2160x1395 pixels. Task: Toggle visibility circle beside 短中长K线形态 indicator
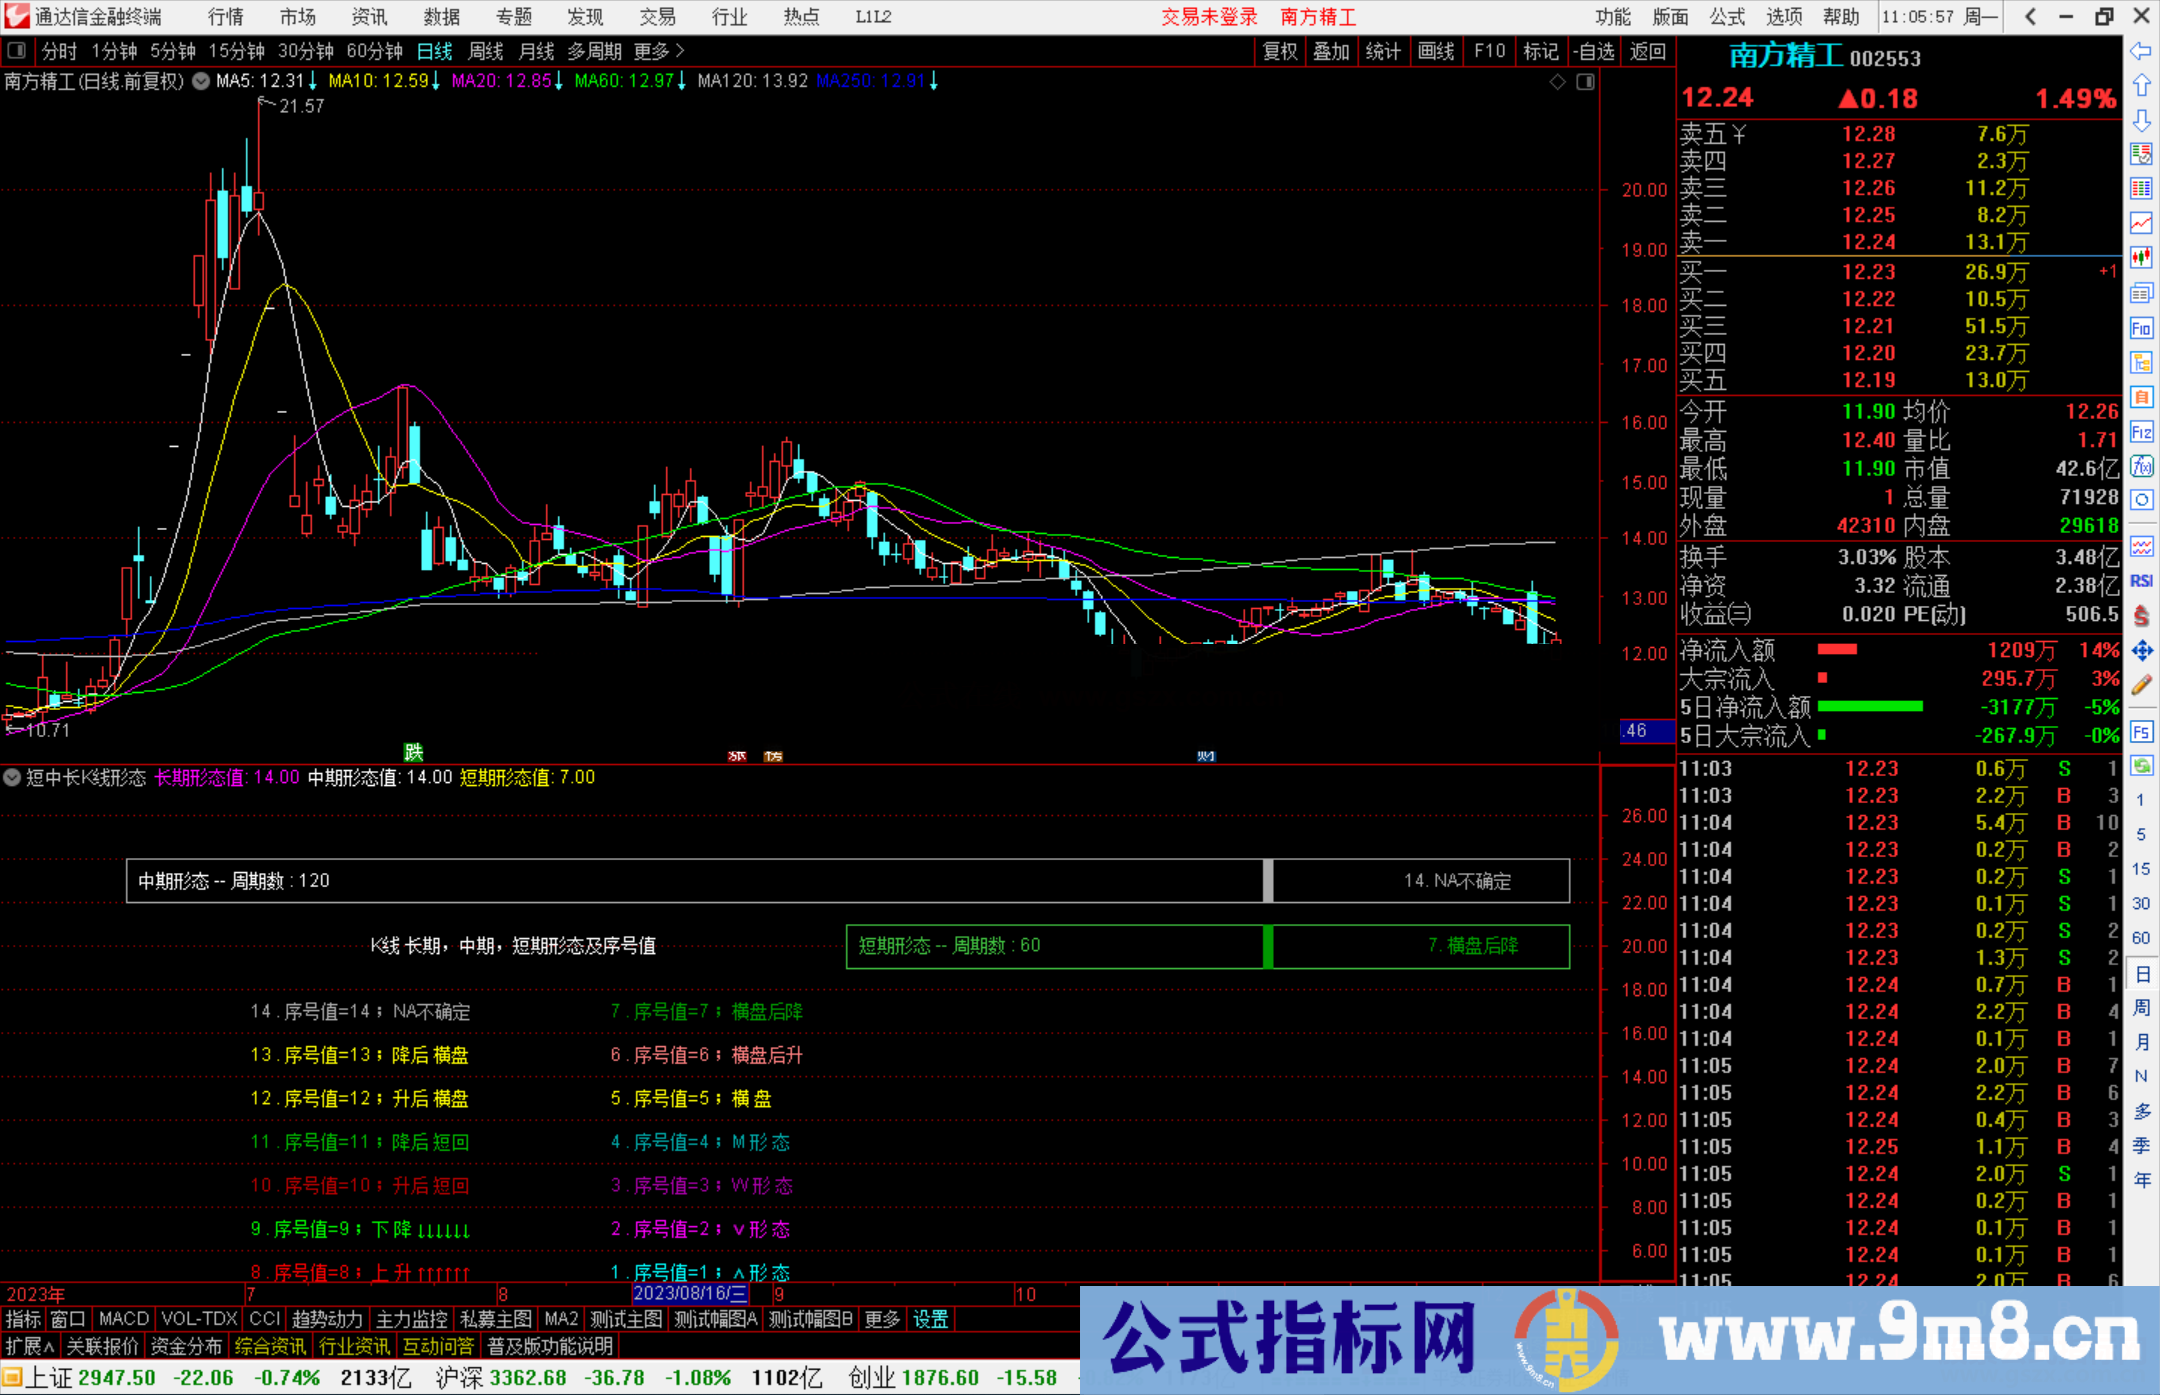(12, 778)
